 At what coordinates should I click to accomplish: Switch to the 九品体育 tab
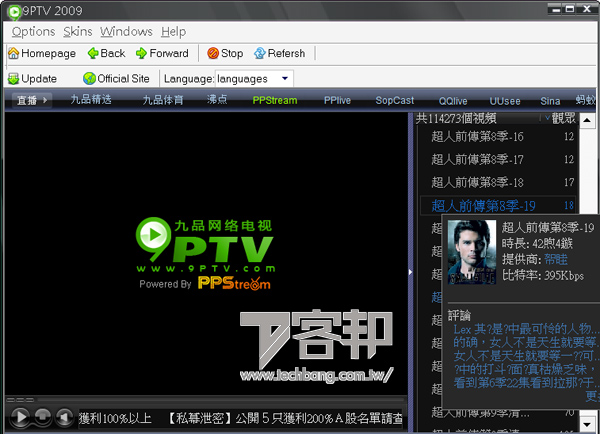point(163,100)
